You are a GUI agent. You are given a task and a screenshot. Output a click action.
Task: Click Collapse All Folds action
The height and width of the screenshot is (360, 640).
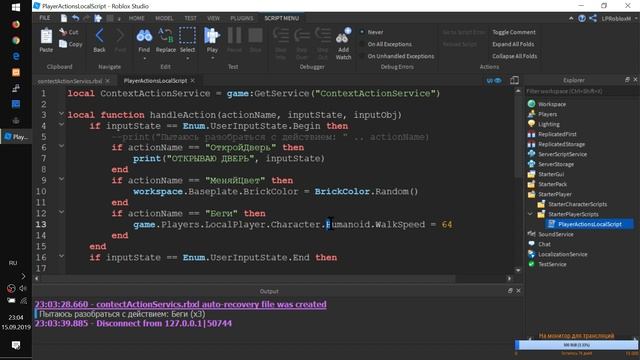515,56
